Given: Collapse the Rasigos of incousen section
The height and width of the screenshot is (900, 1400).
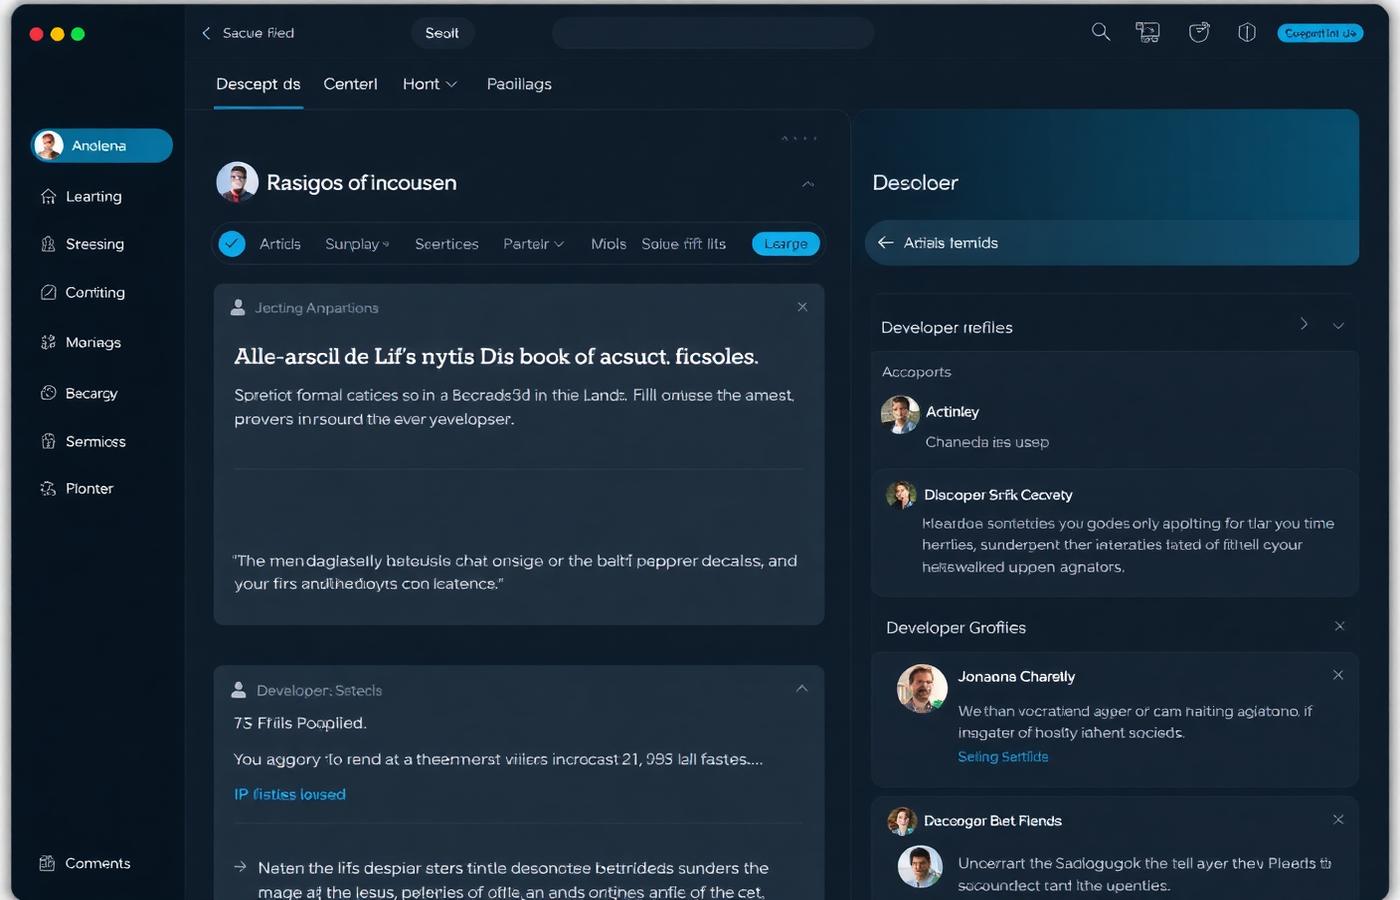Looking at the screenshot, I should pyautogui.click(x=808, y=184).
